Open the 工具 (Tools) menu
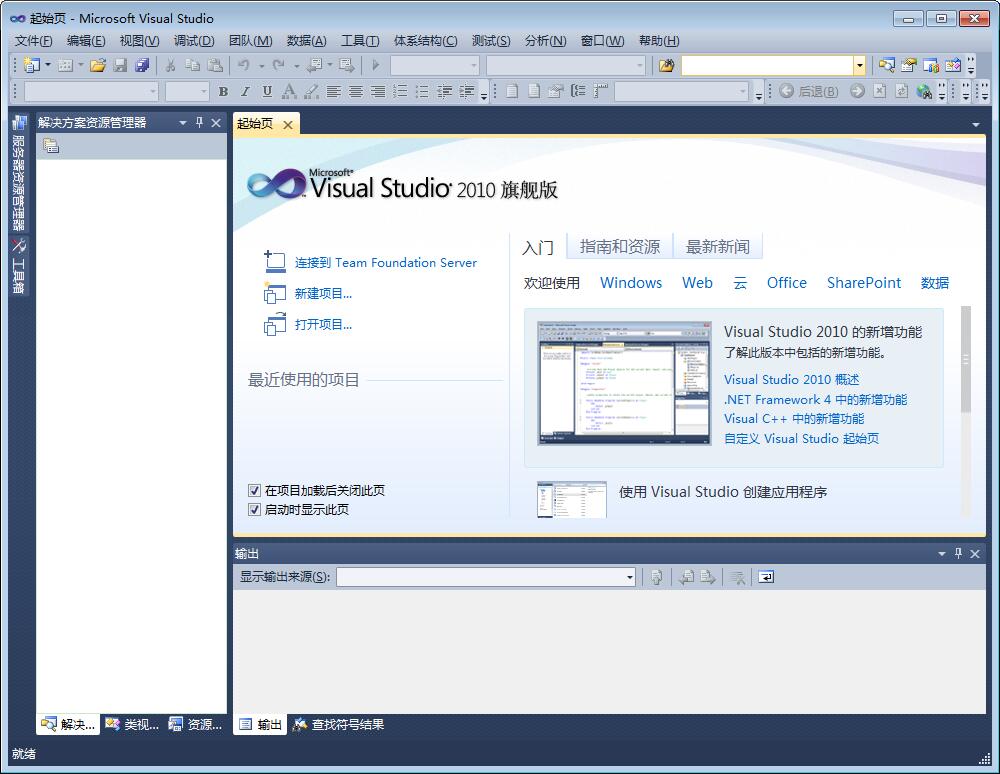Image resolution: width=1000 pixels, height=774 pixels. (x=360, y=41)
